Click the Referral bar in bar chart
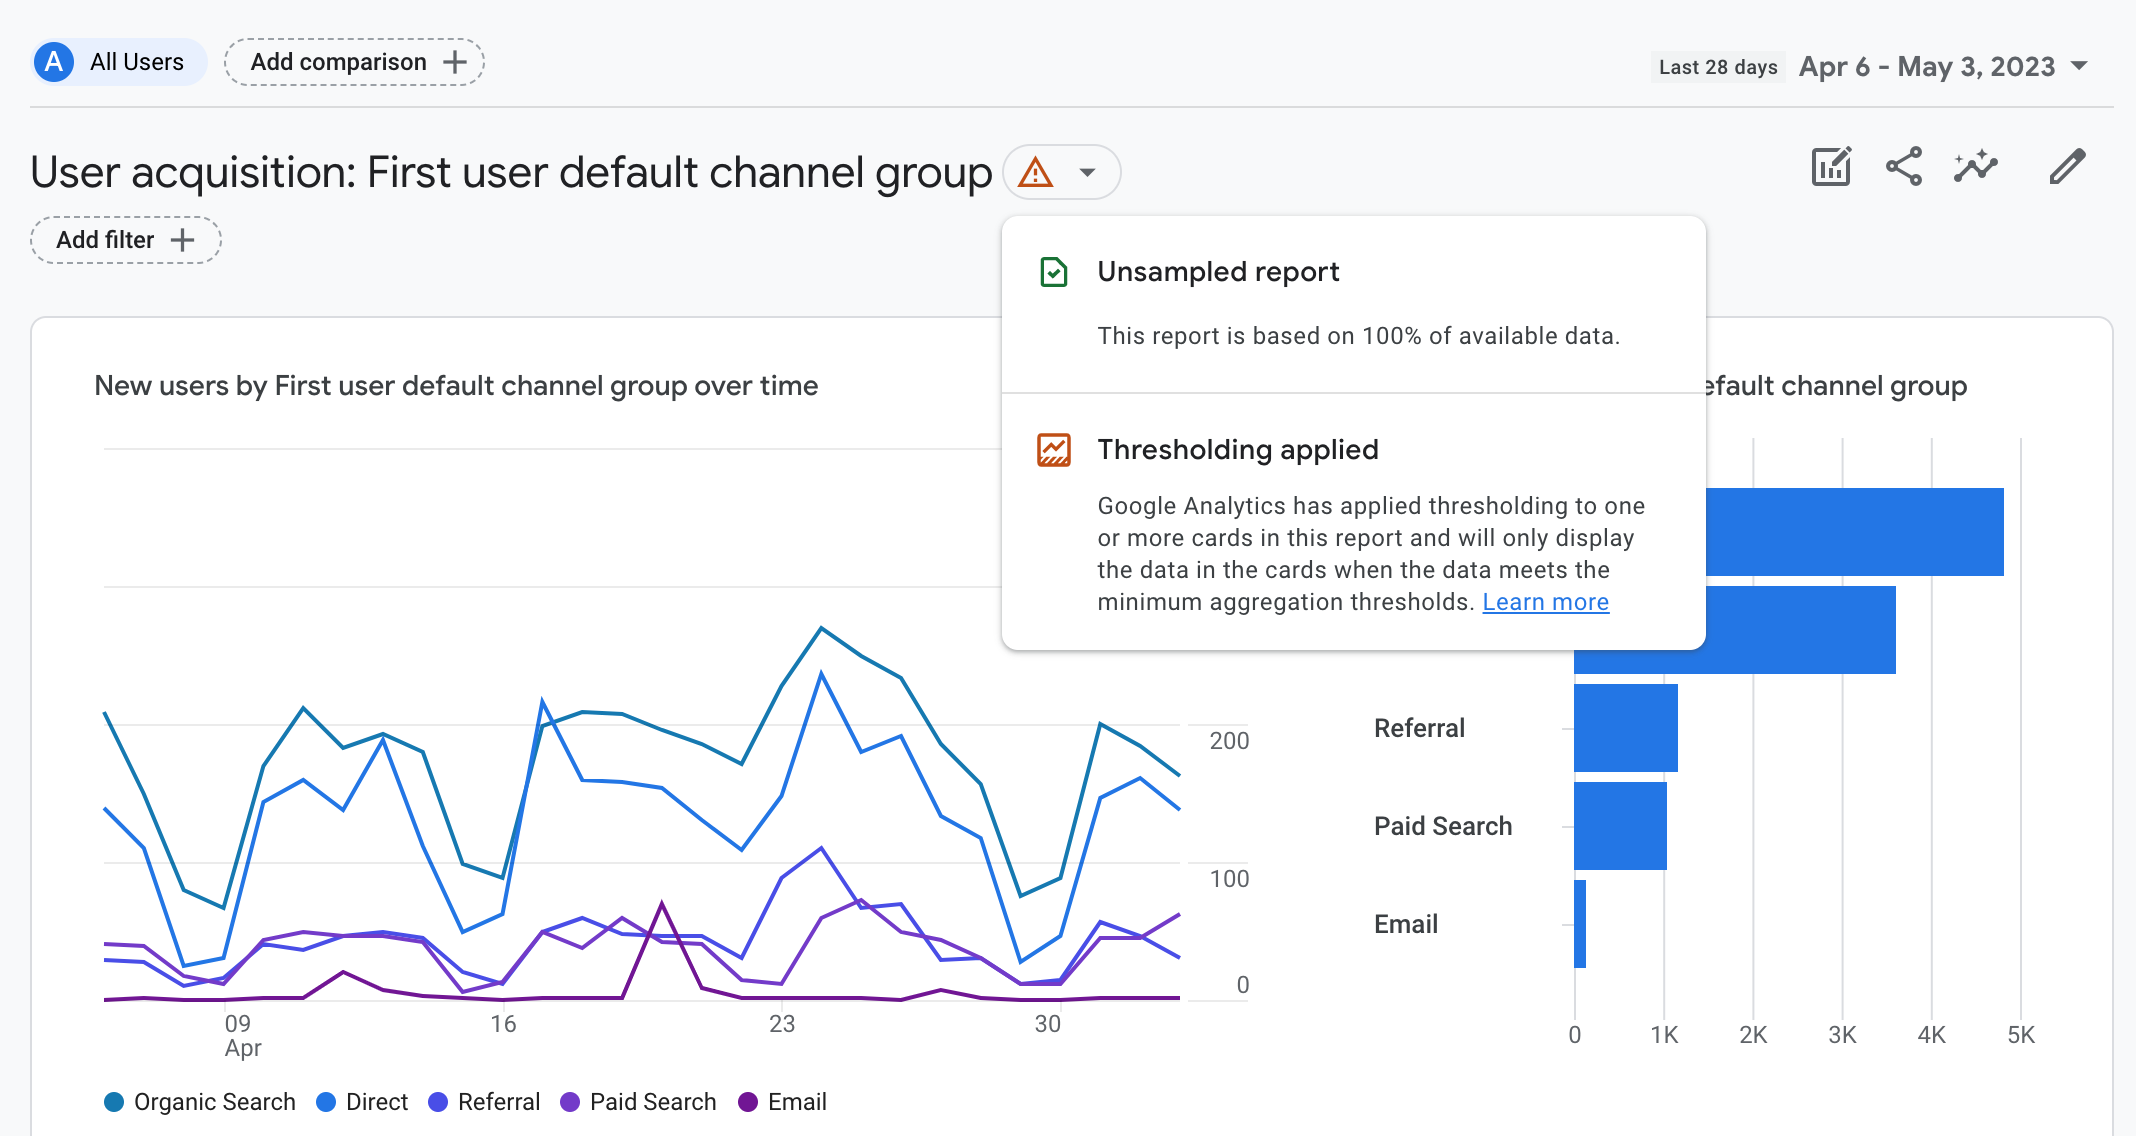Viewport: 2136px width, 1136px height. coord(1625,728)
